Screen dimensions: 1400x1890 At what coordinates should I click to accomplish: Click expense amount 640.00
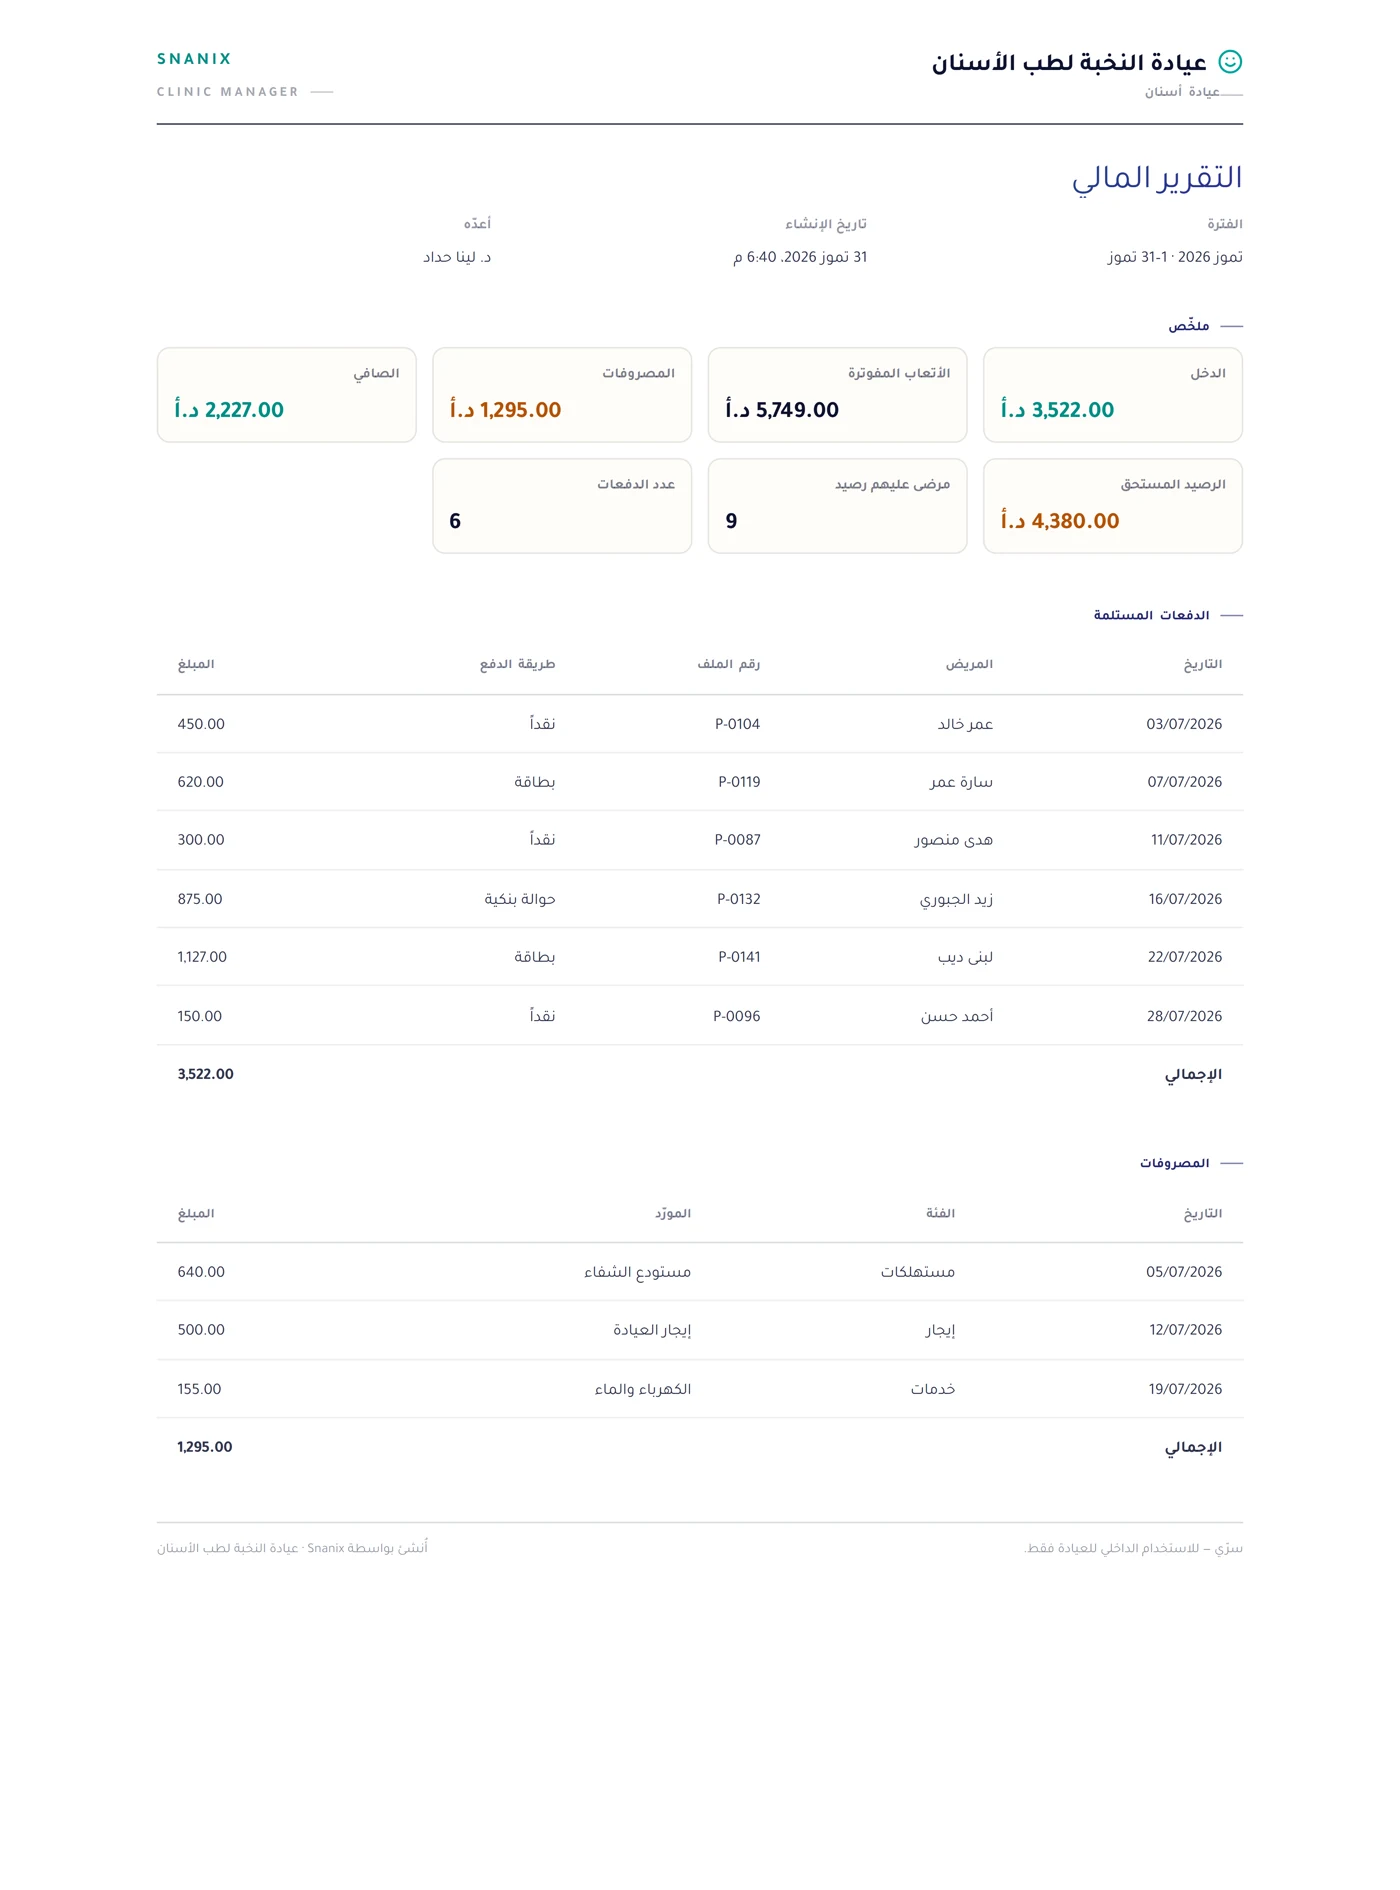pyautogui.click(x=201, y=1272)
